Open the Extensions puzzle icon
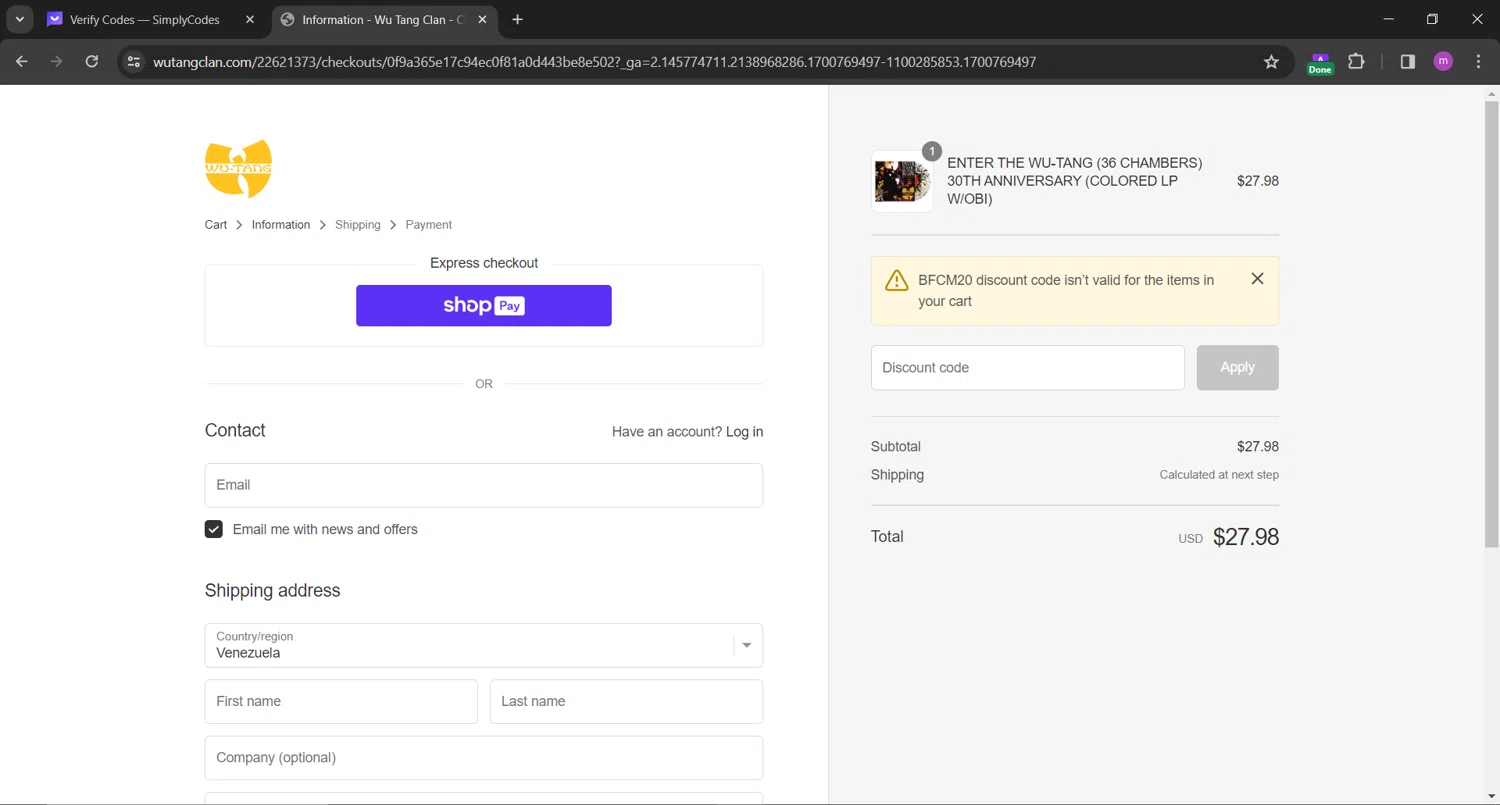Viewport: 1500px width, 805px height. 1356,62
